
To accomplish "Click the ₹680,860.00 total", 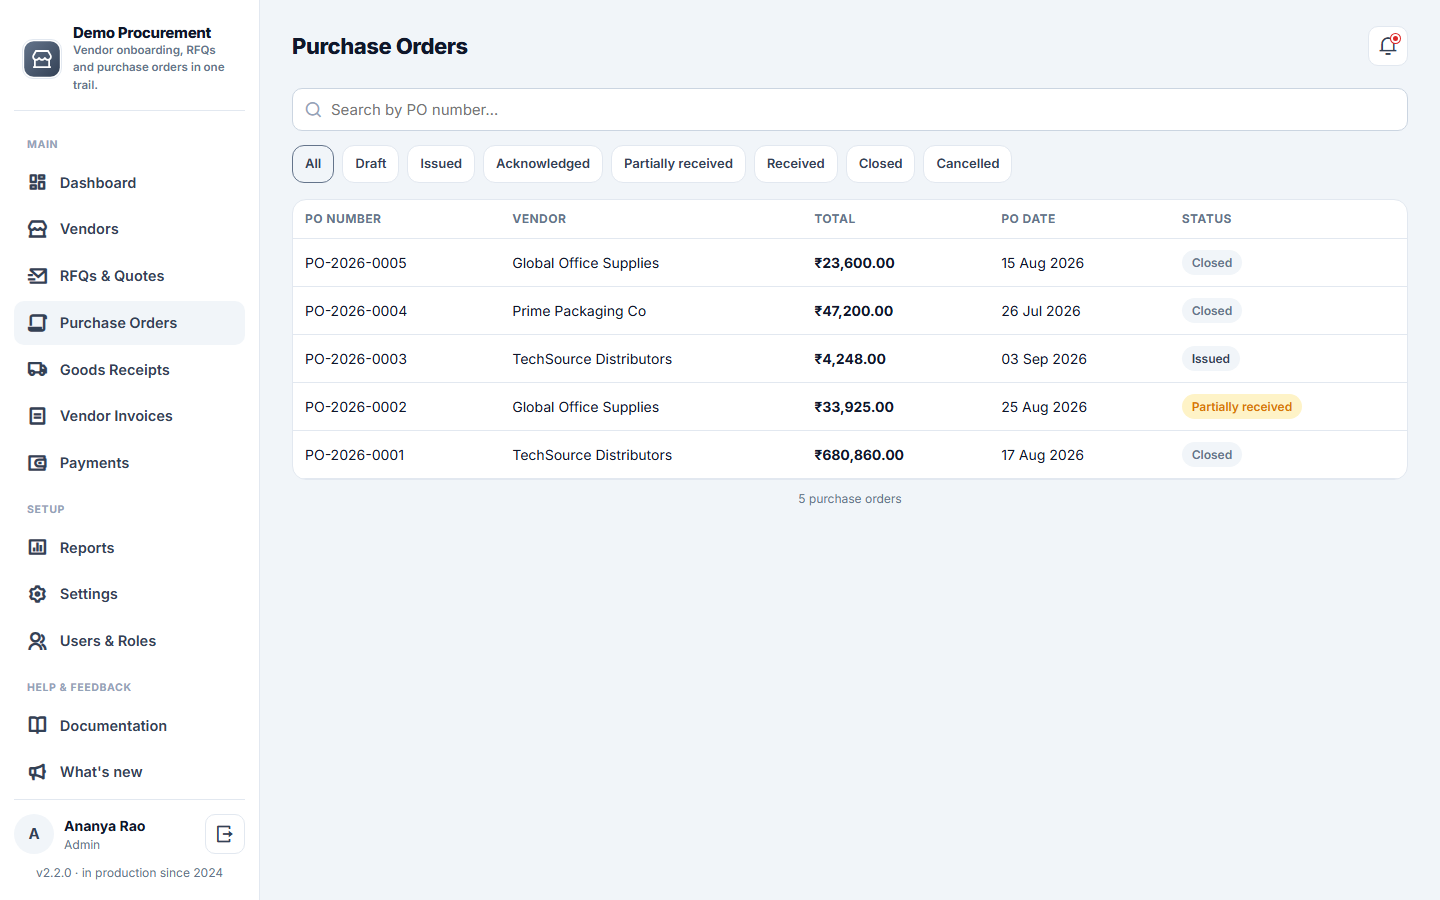I will click(859, 455).
